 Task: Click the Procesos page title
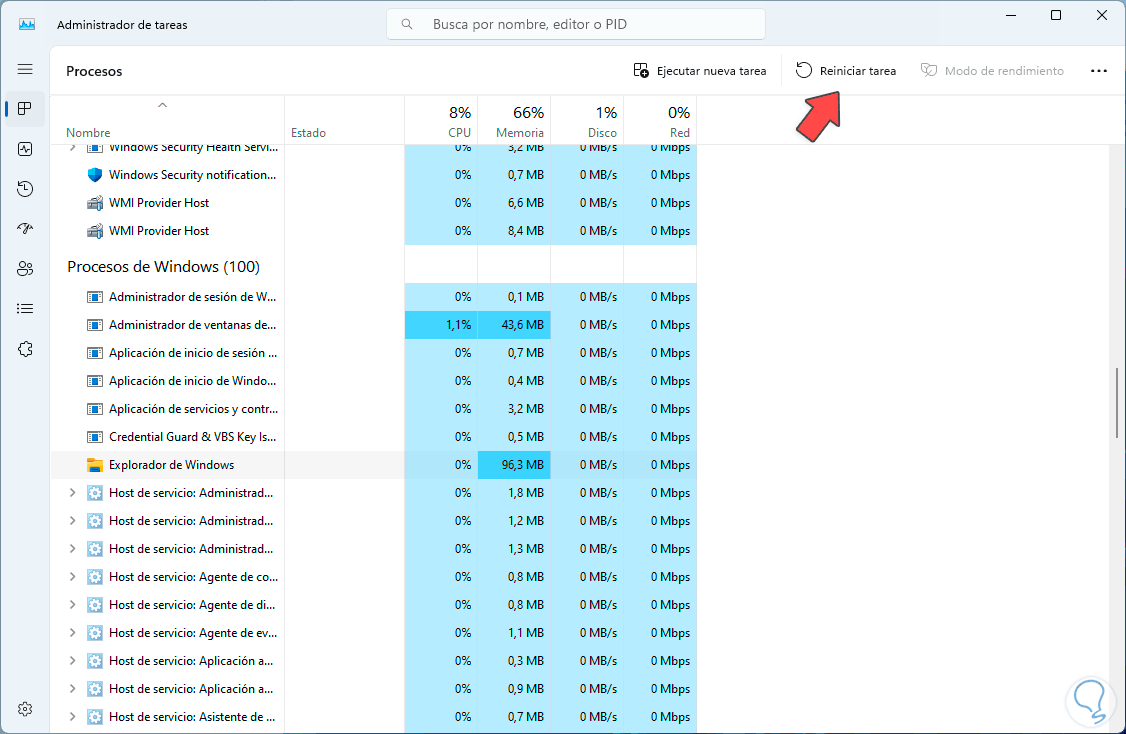(94, 71)
